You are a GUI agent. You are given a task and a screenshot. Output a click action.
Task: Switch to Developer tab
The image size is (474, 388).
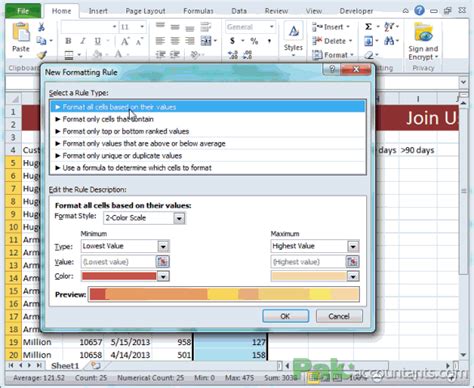[x=356, y=11]
